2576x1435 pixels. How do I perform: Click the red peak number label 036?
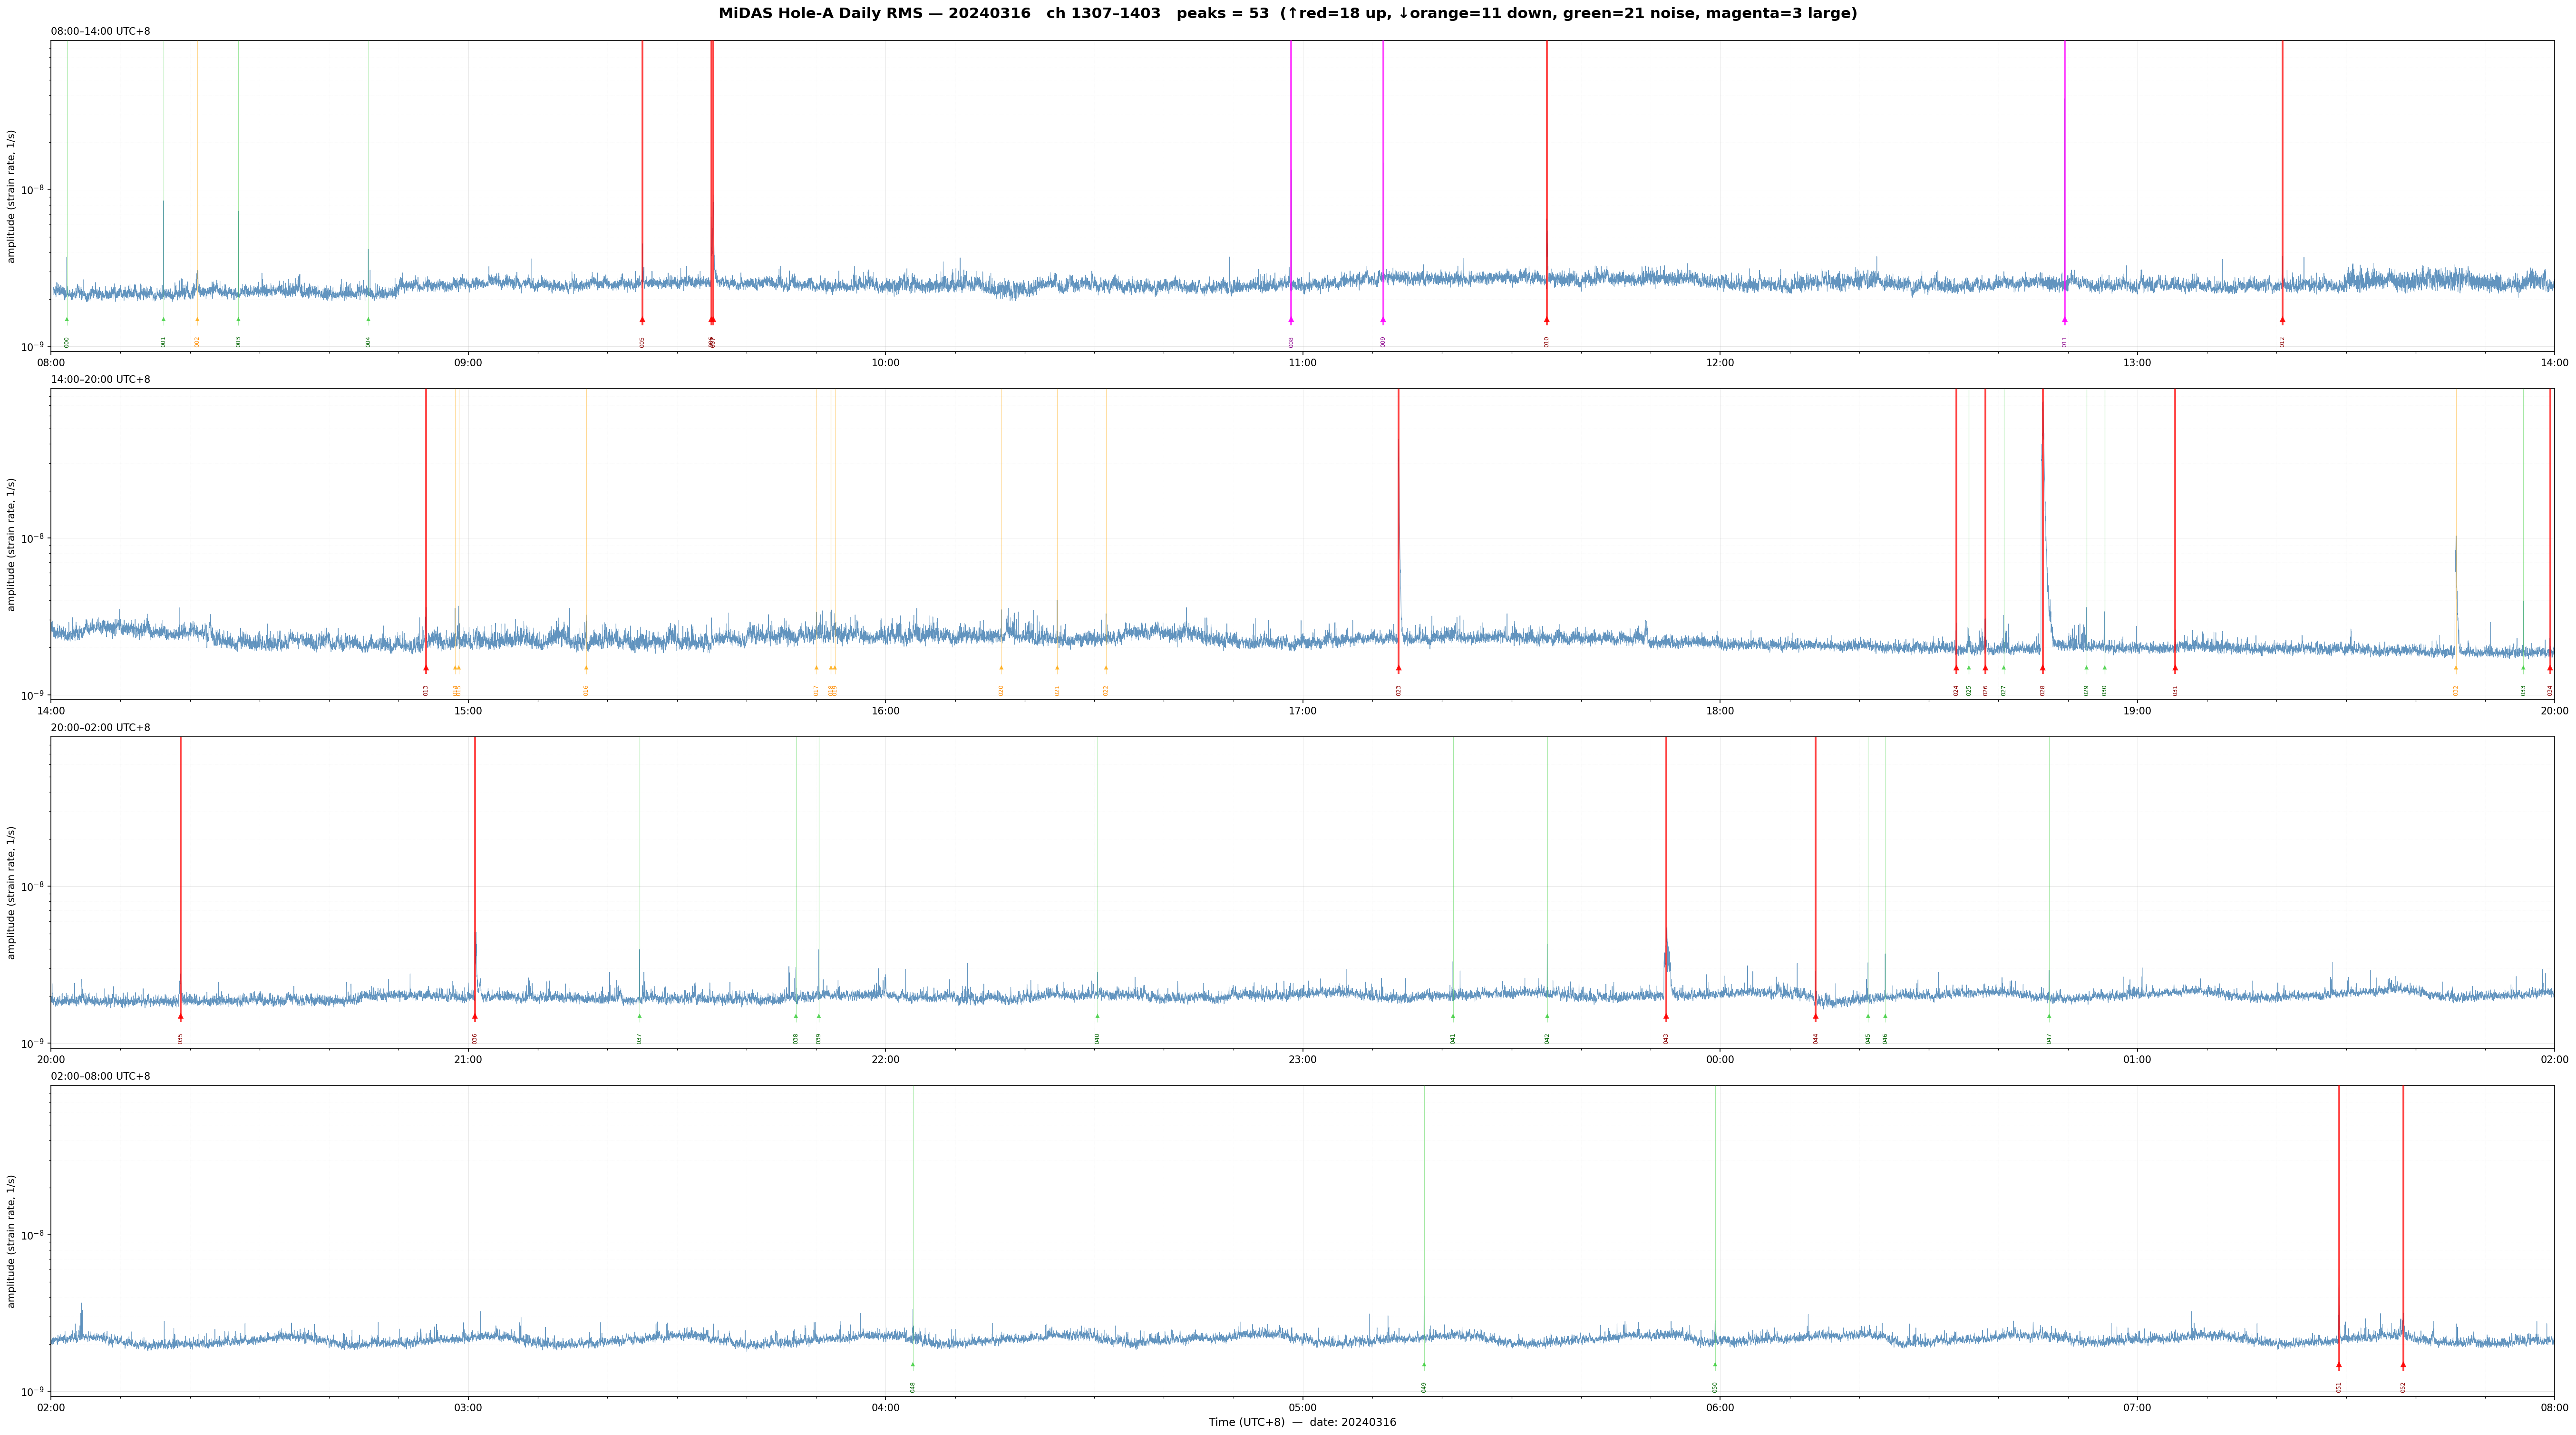[475, 1039]
